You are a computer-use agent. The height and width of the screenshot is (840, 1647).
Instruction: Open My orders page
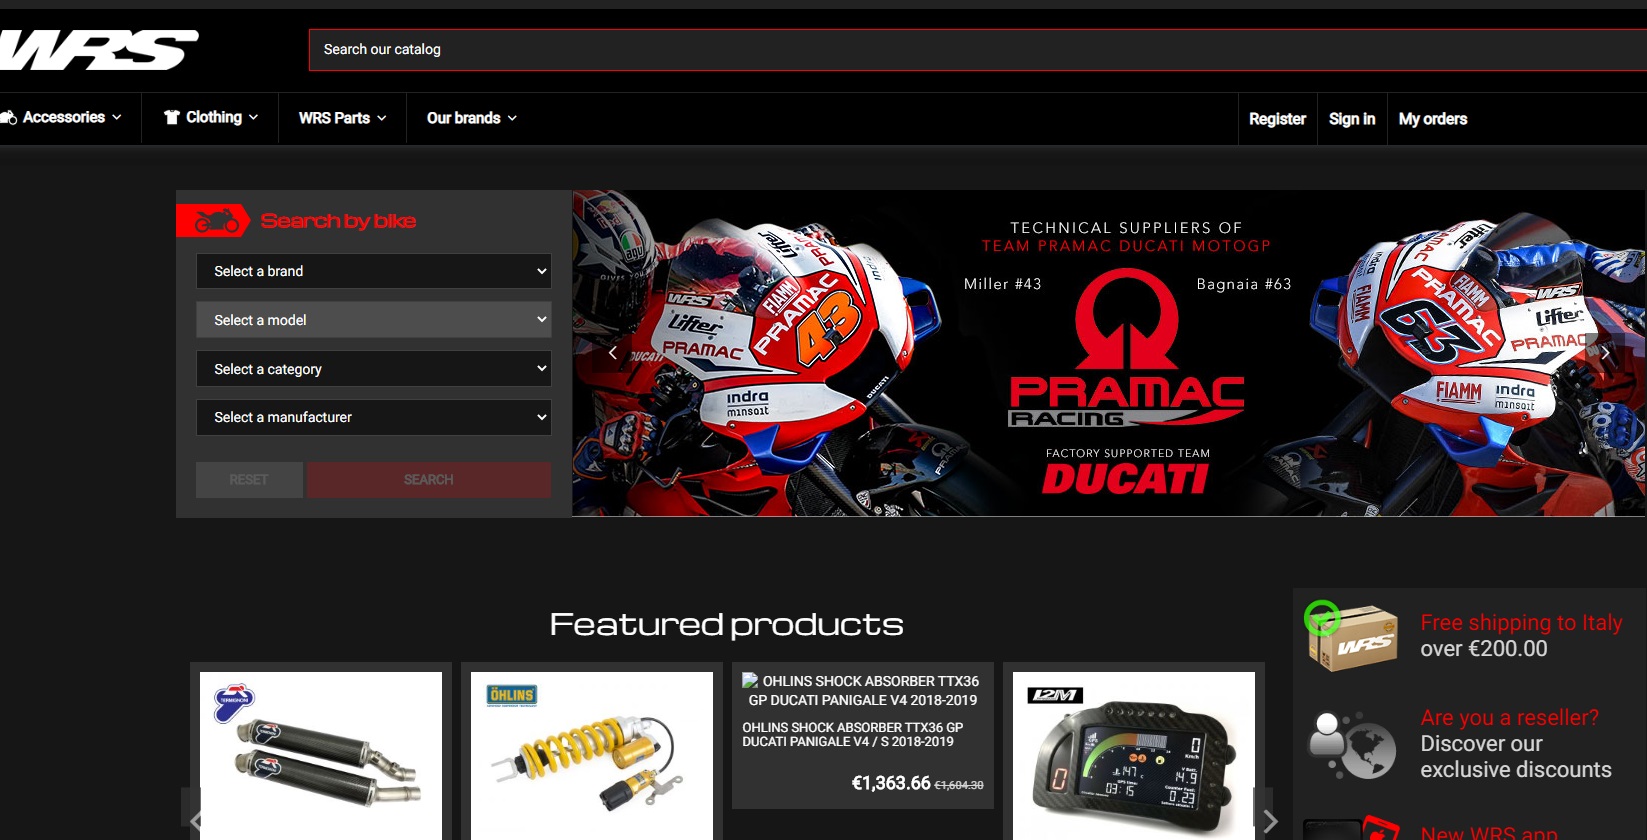[1433, 119]
